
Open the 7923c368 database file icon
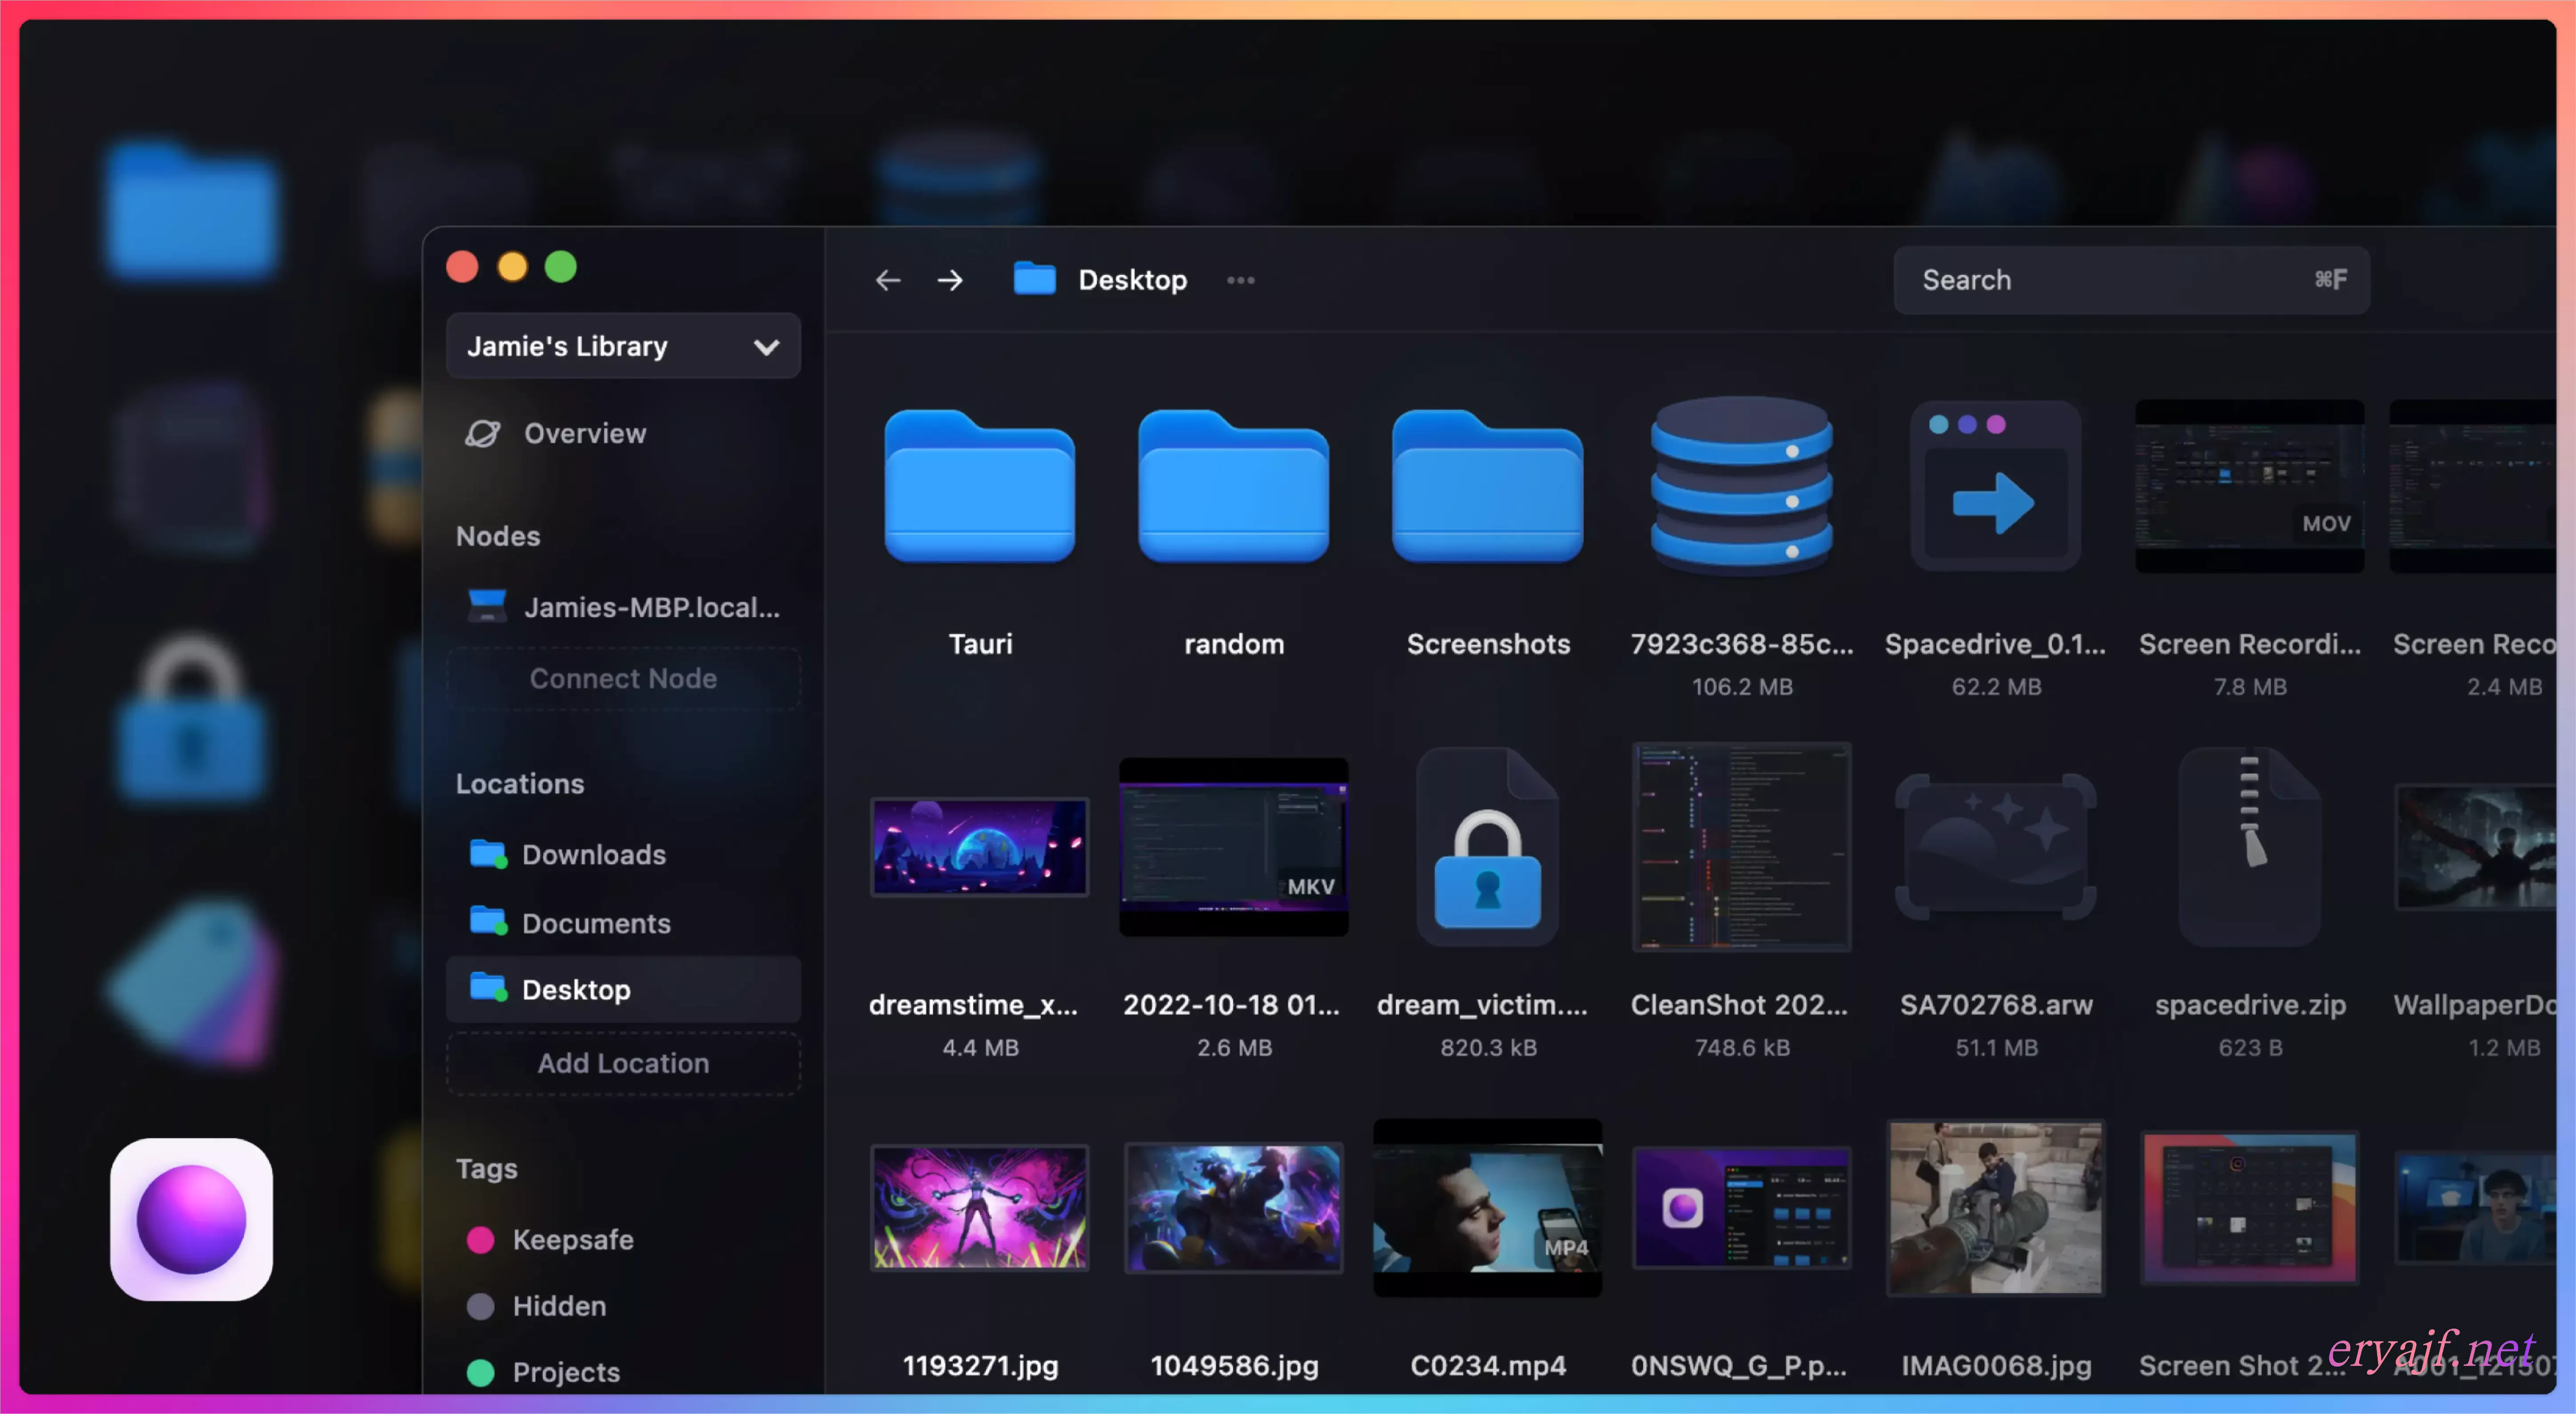[1741, 485]
